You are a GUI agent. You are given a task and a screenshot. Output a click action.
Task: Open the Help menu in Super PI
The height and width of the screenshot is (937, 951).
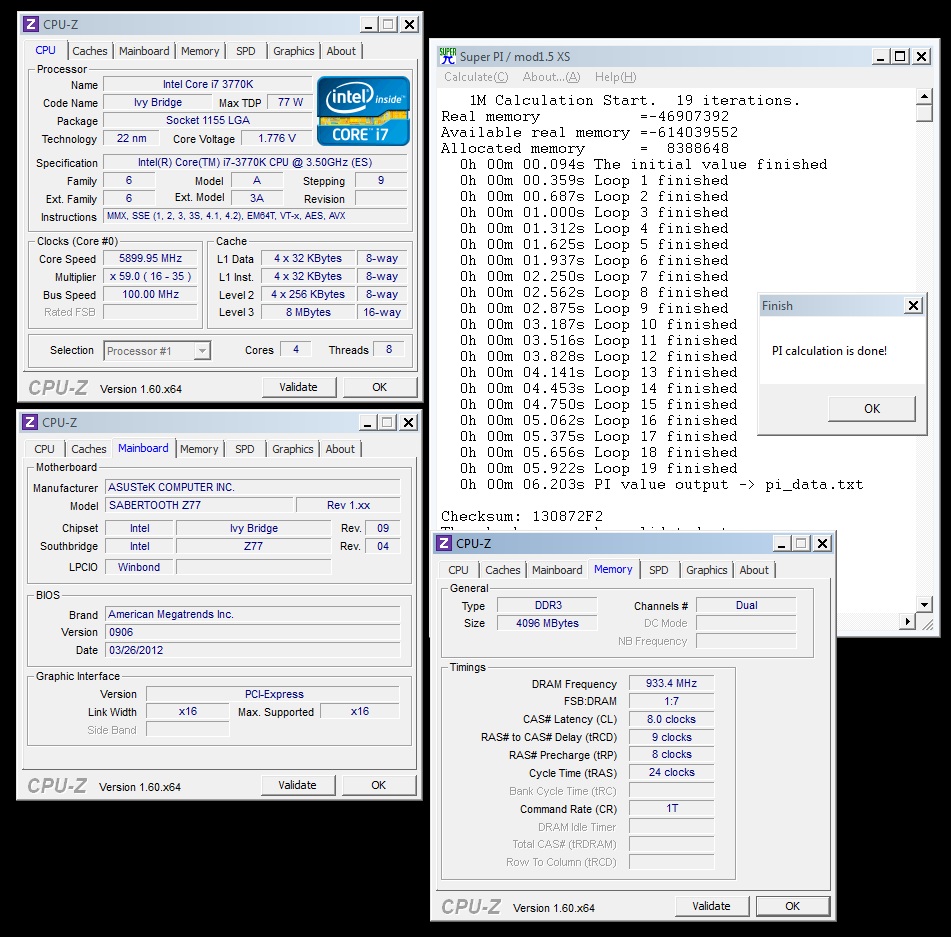[x=615, y=77]
